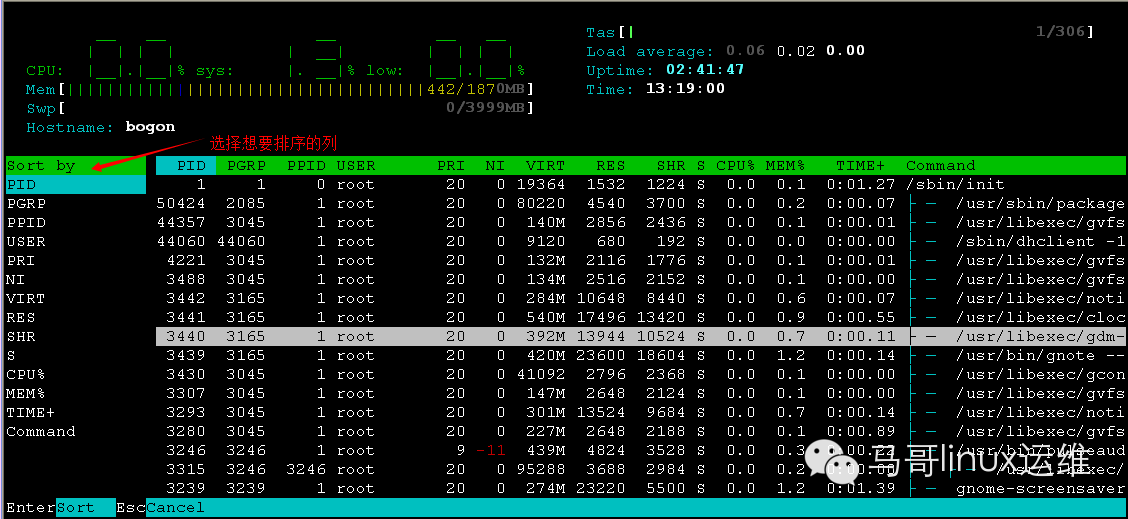Click the Load average values
Viewport: 1128px width, 519px height.
pos(795,51)
